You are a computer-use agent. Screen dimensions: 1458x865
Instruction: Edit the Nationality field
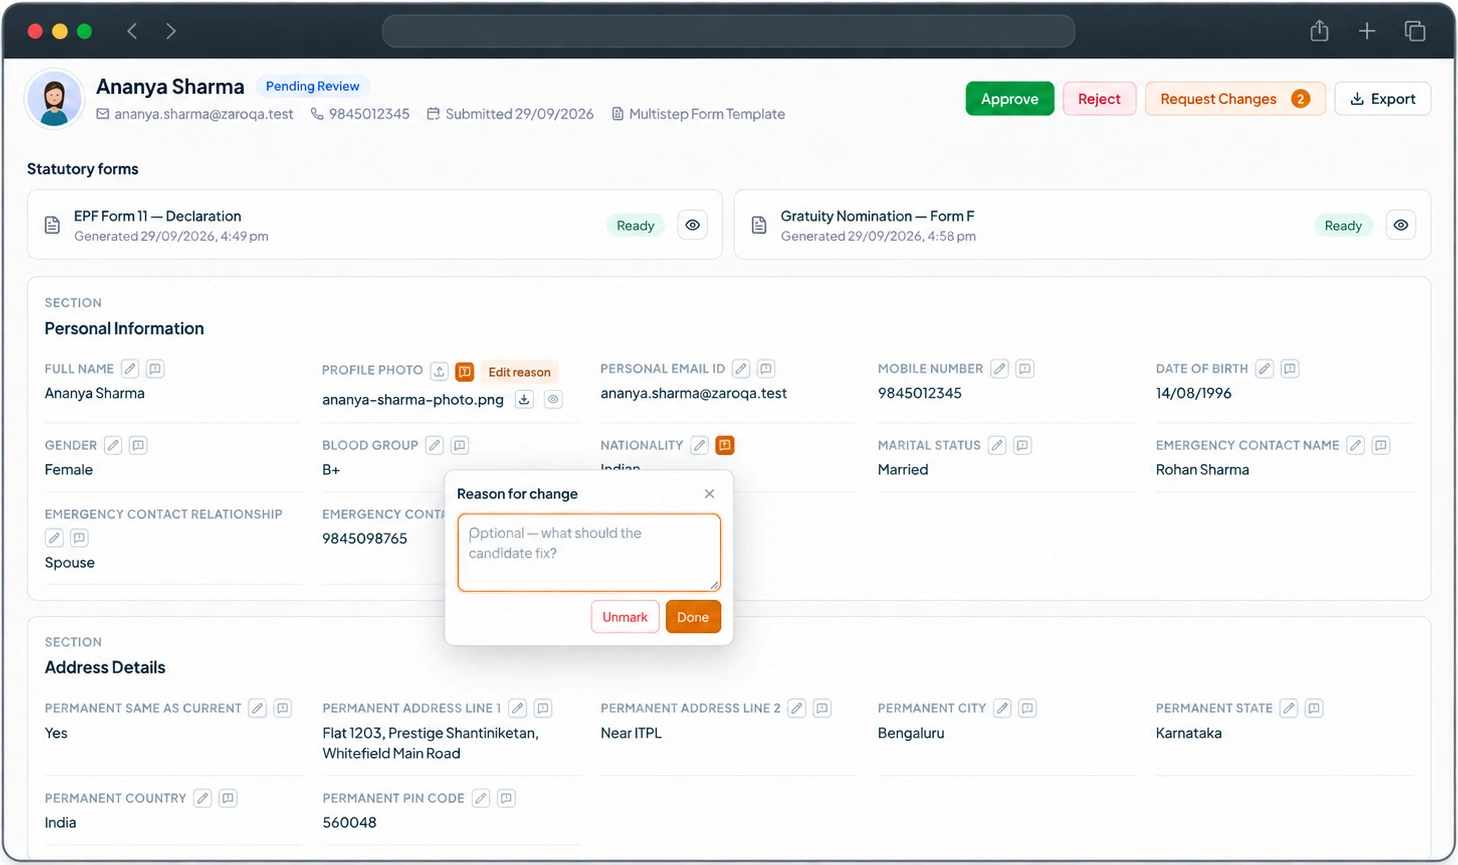pyautogui.click(x=700, y=445)
